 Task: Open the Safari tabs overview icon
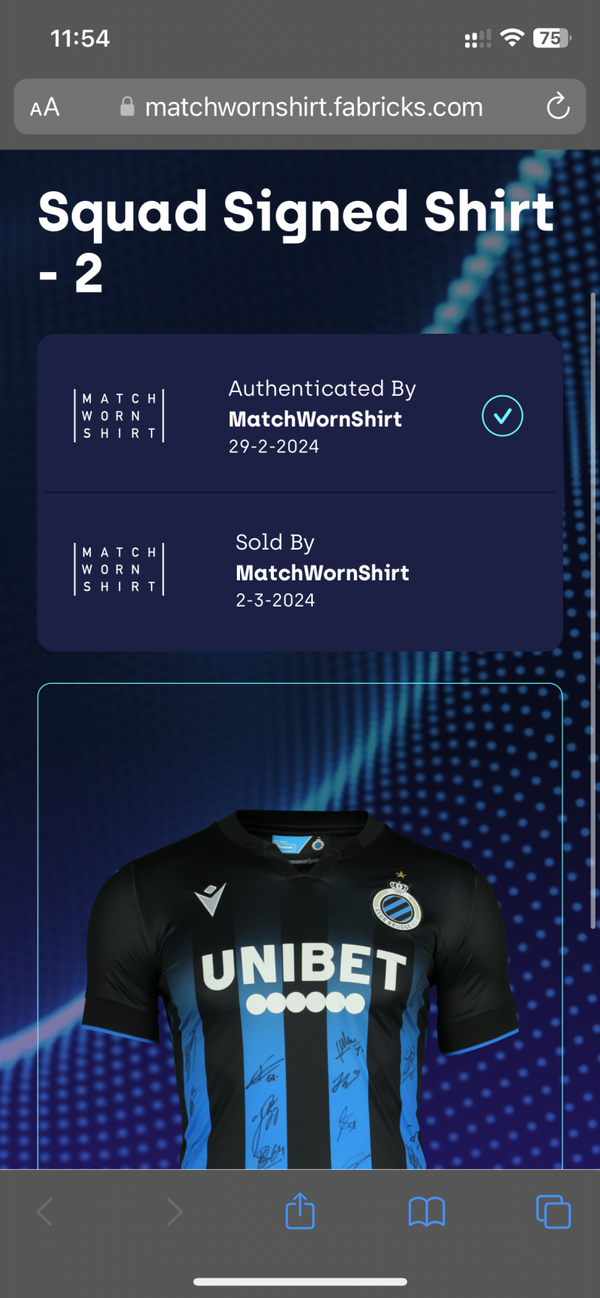click(553, 1211)
